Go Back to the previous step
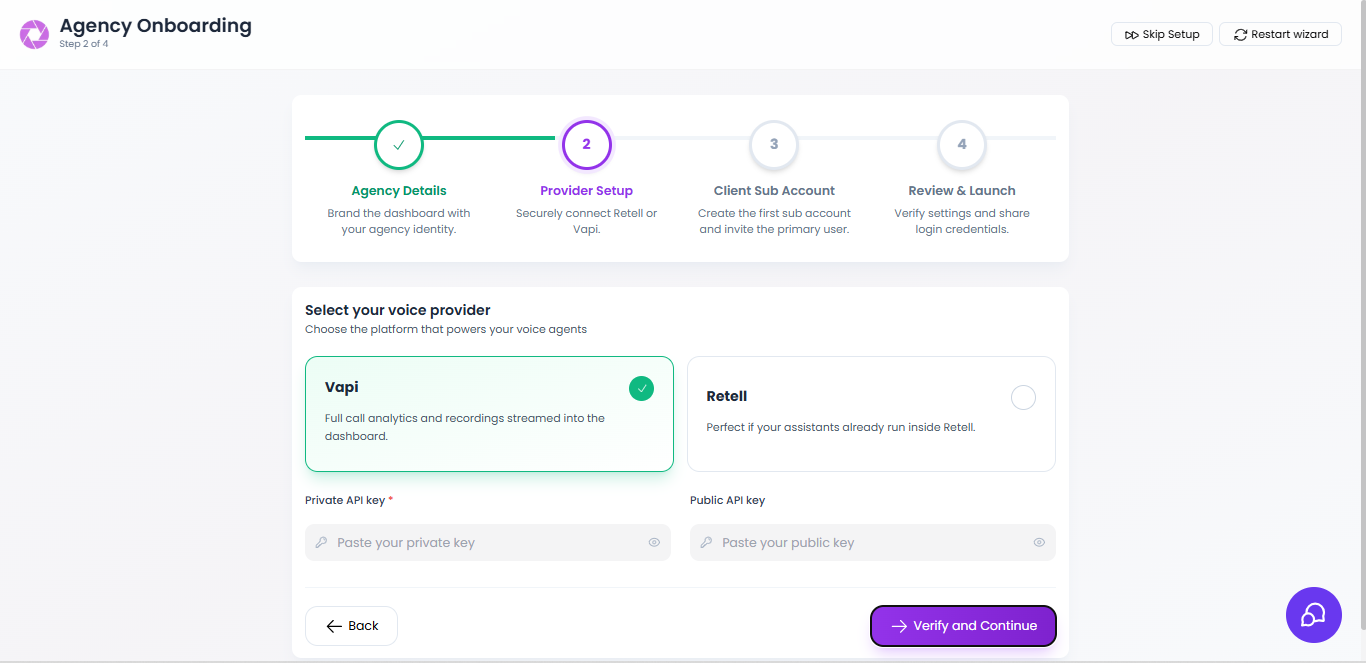 351,625
